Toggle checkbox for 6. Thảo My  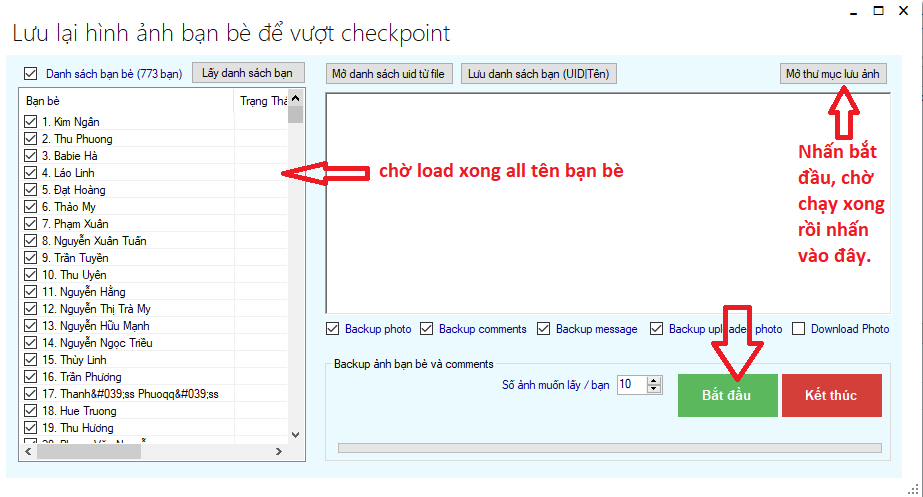(x=31, y=207)
